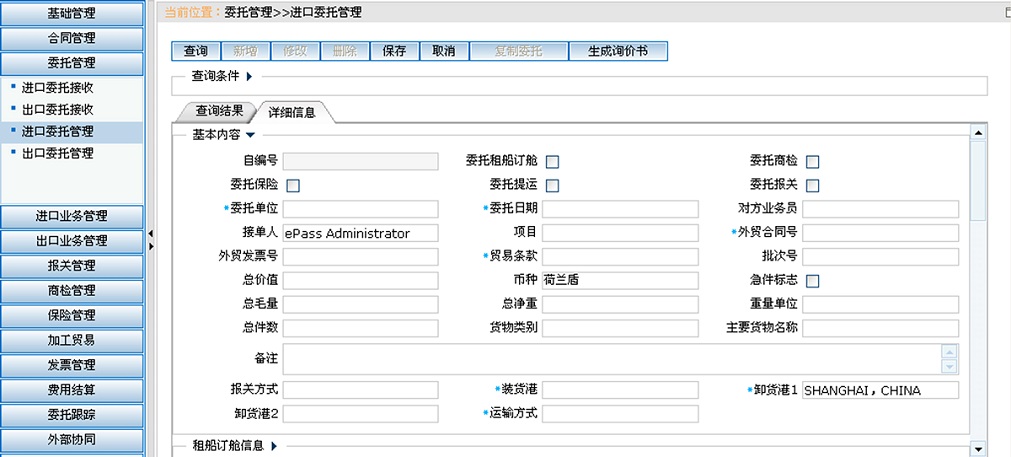
Task: Check the 委托租船订舱 checkbox
Action: [x=552, y=161]
